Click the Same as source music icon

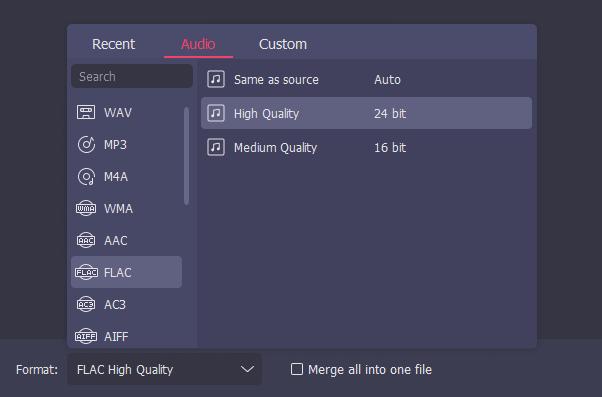(x=216, y=79)
